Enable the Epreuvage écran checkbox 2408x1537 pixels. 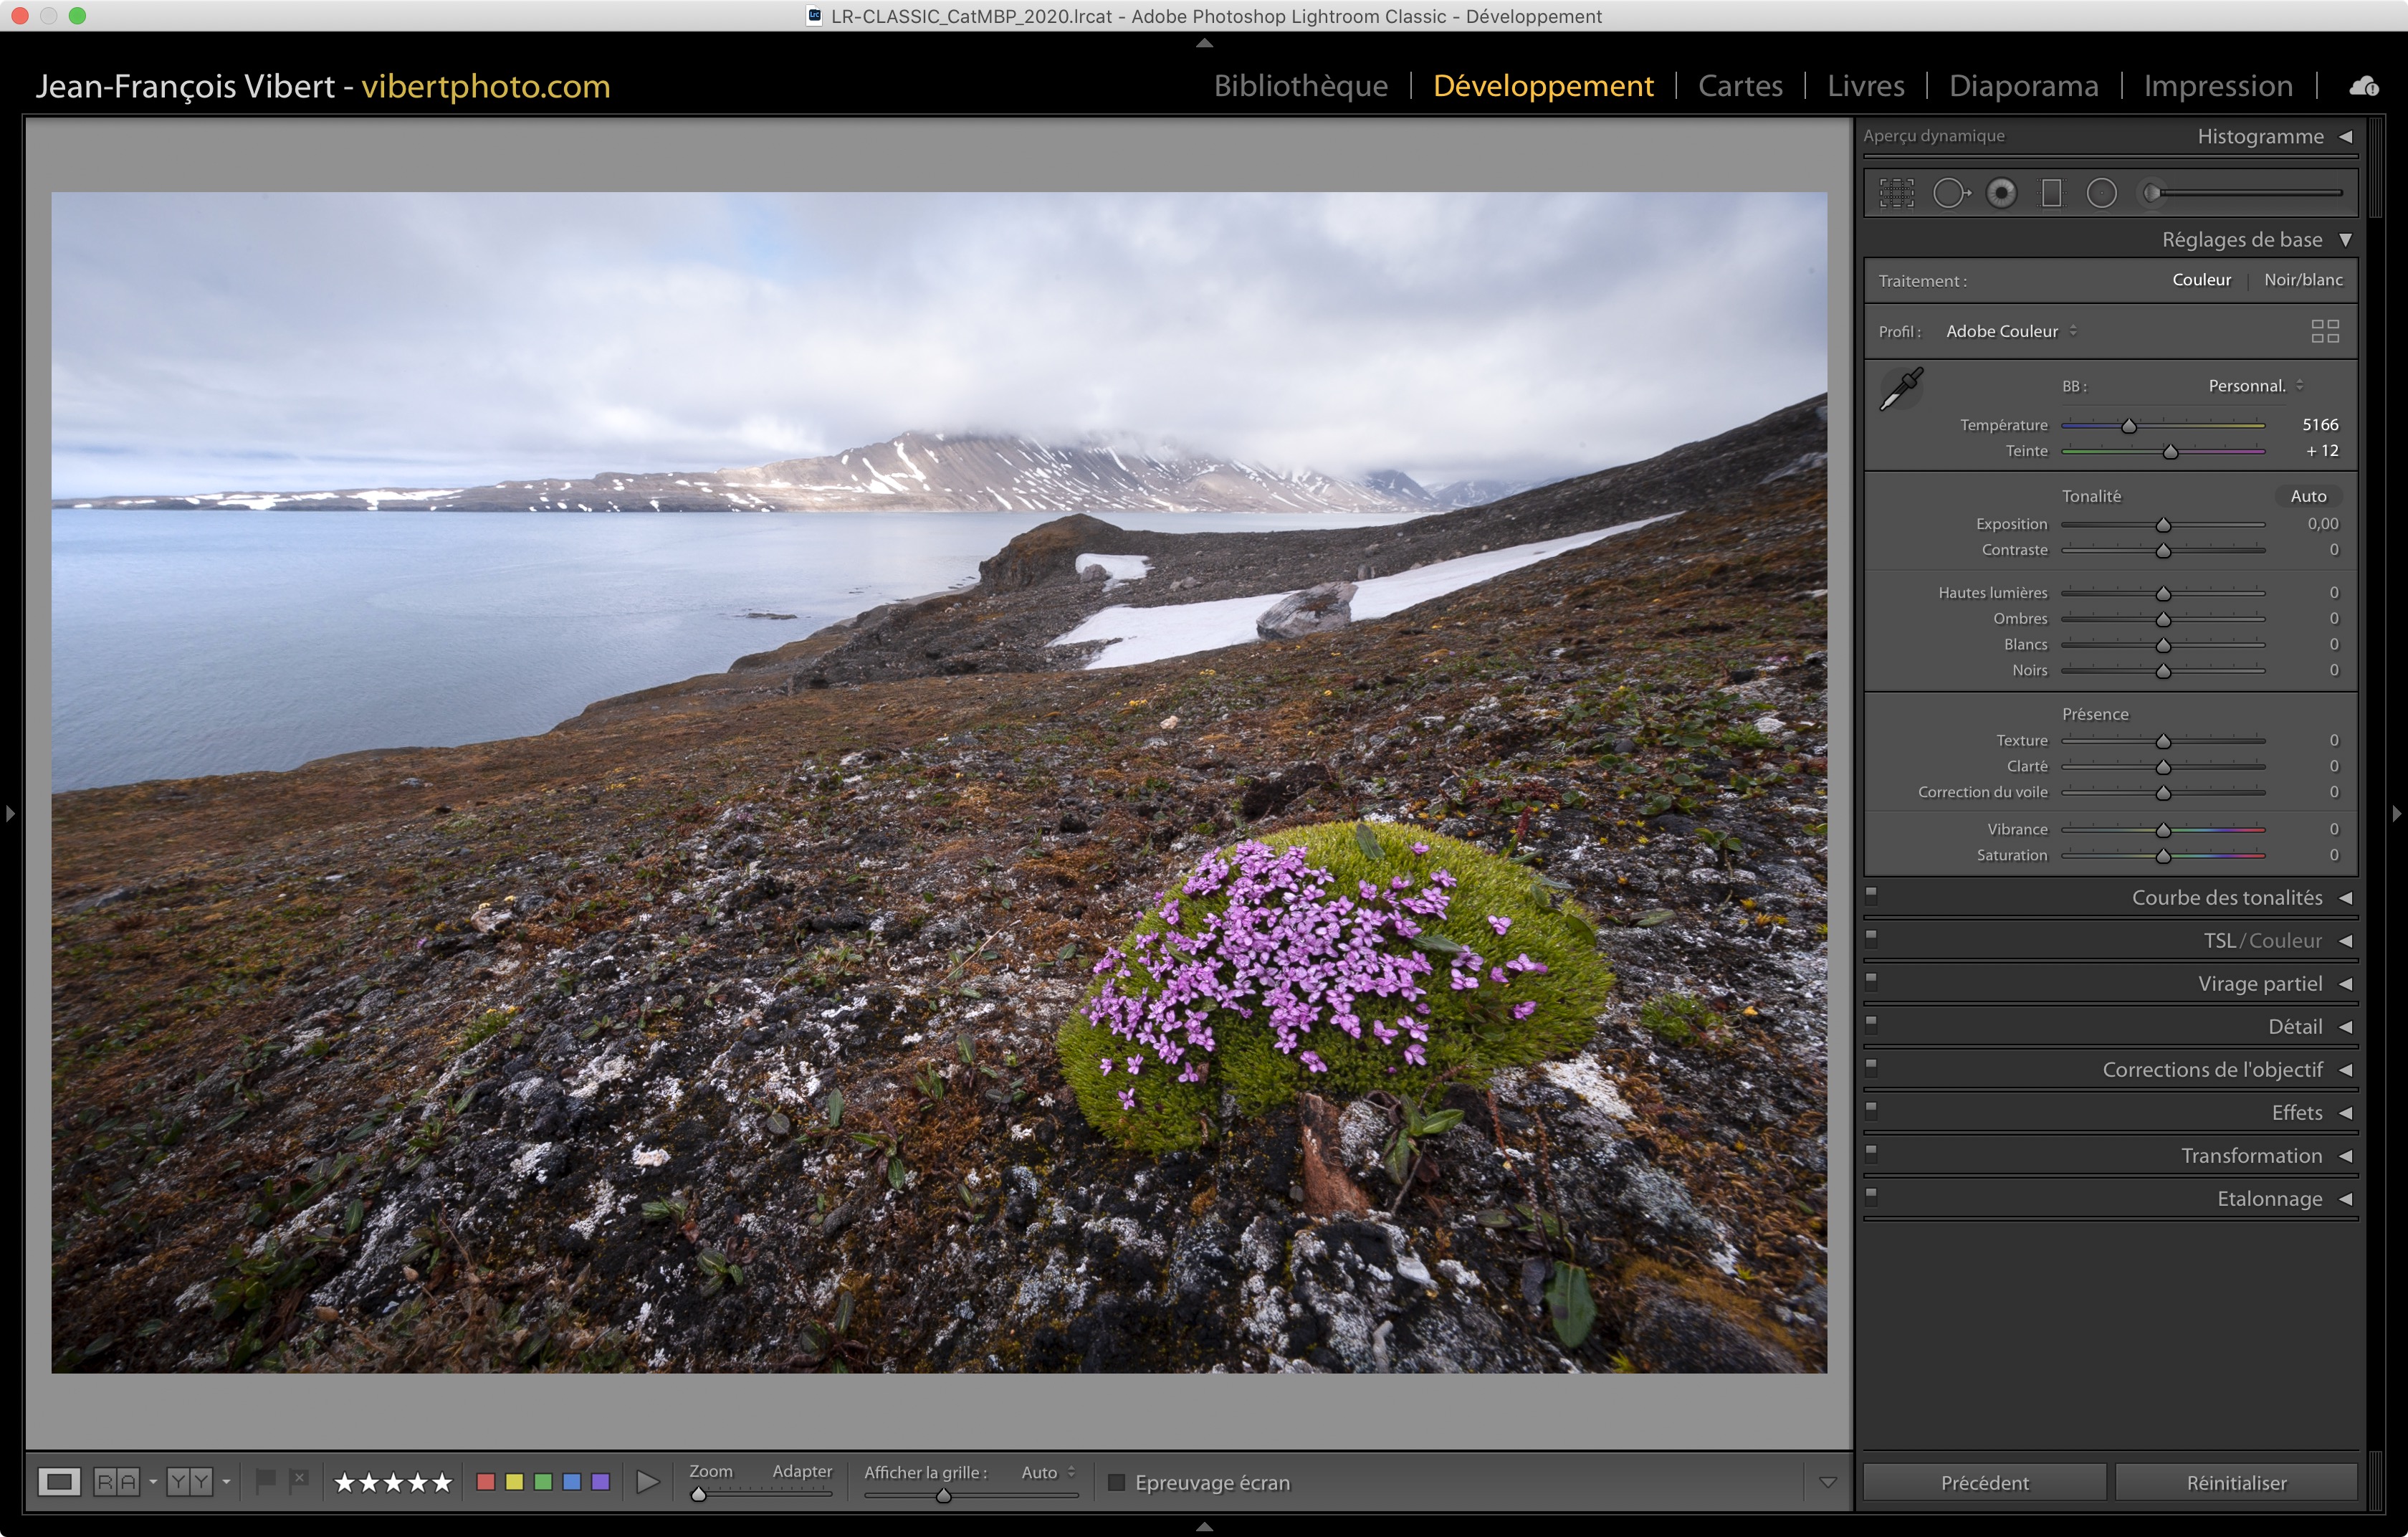point(1116,1482)
